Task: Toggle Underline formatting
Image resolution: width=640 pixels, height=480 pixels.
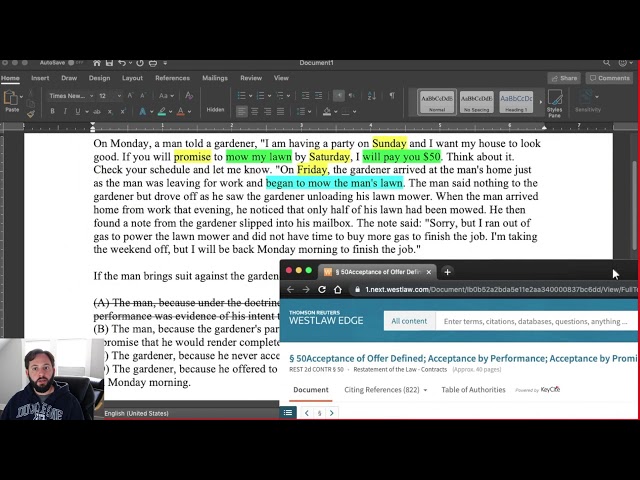Action: click(x=78, y=111)
